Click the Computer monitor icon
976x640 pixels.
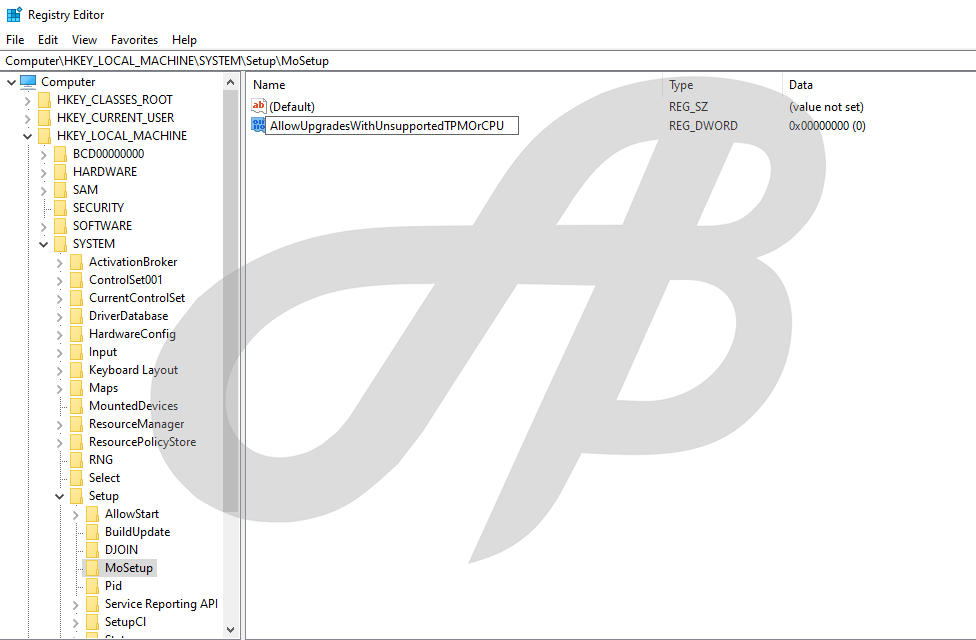(28, 82)
